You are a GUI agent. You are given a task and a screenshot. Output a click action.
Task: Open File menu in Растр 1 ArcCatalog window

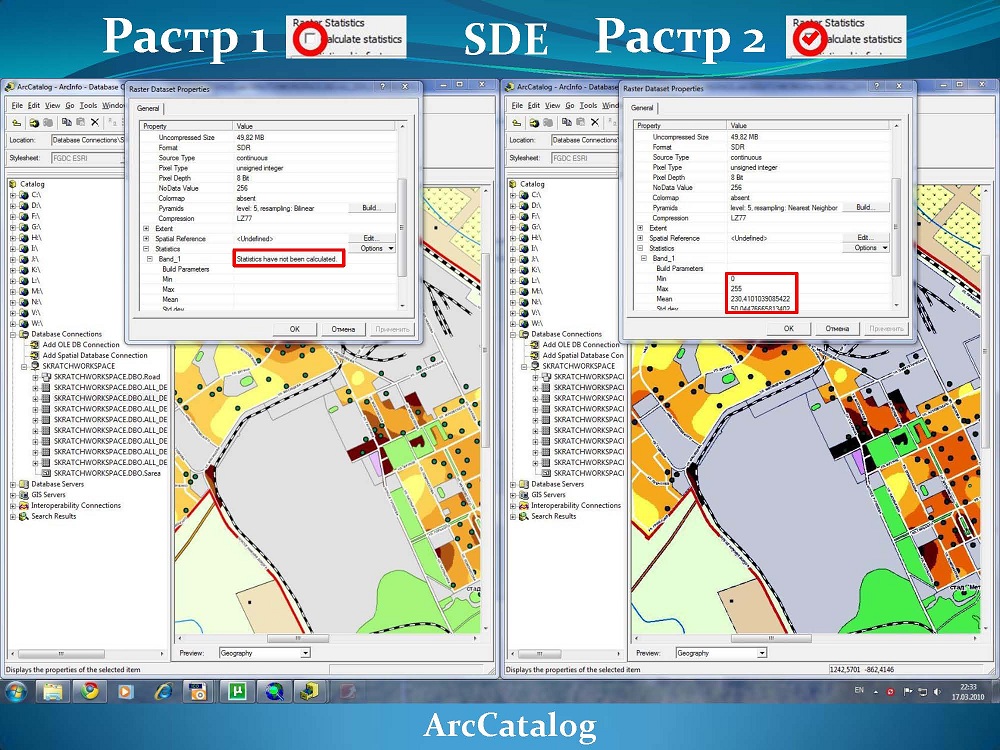(x=17, y=105)
